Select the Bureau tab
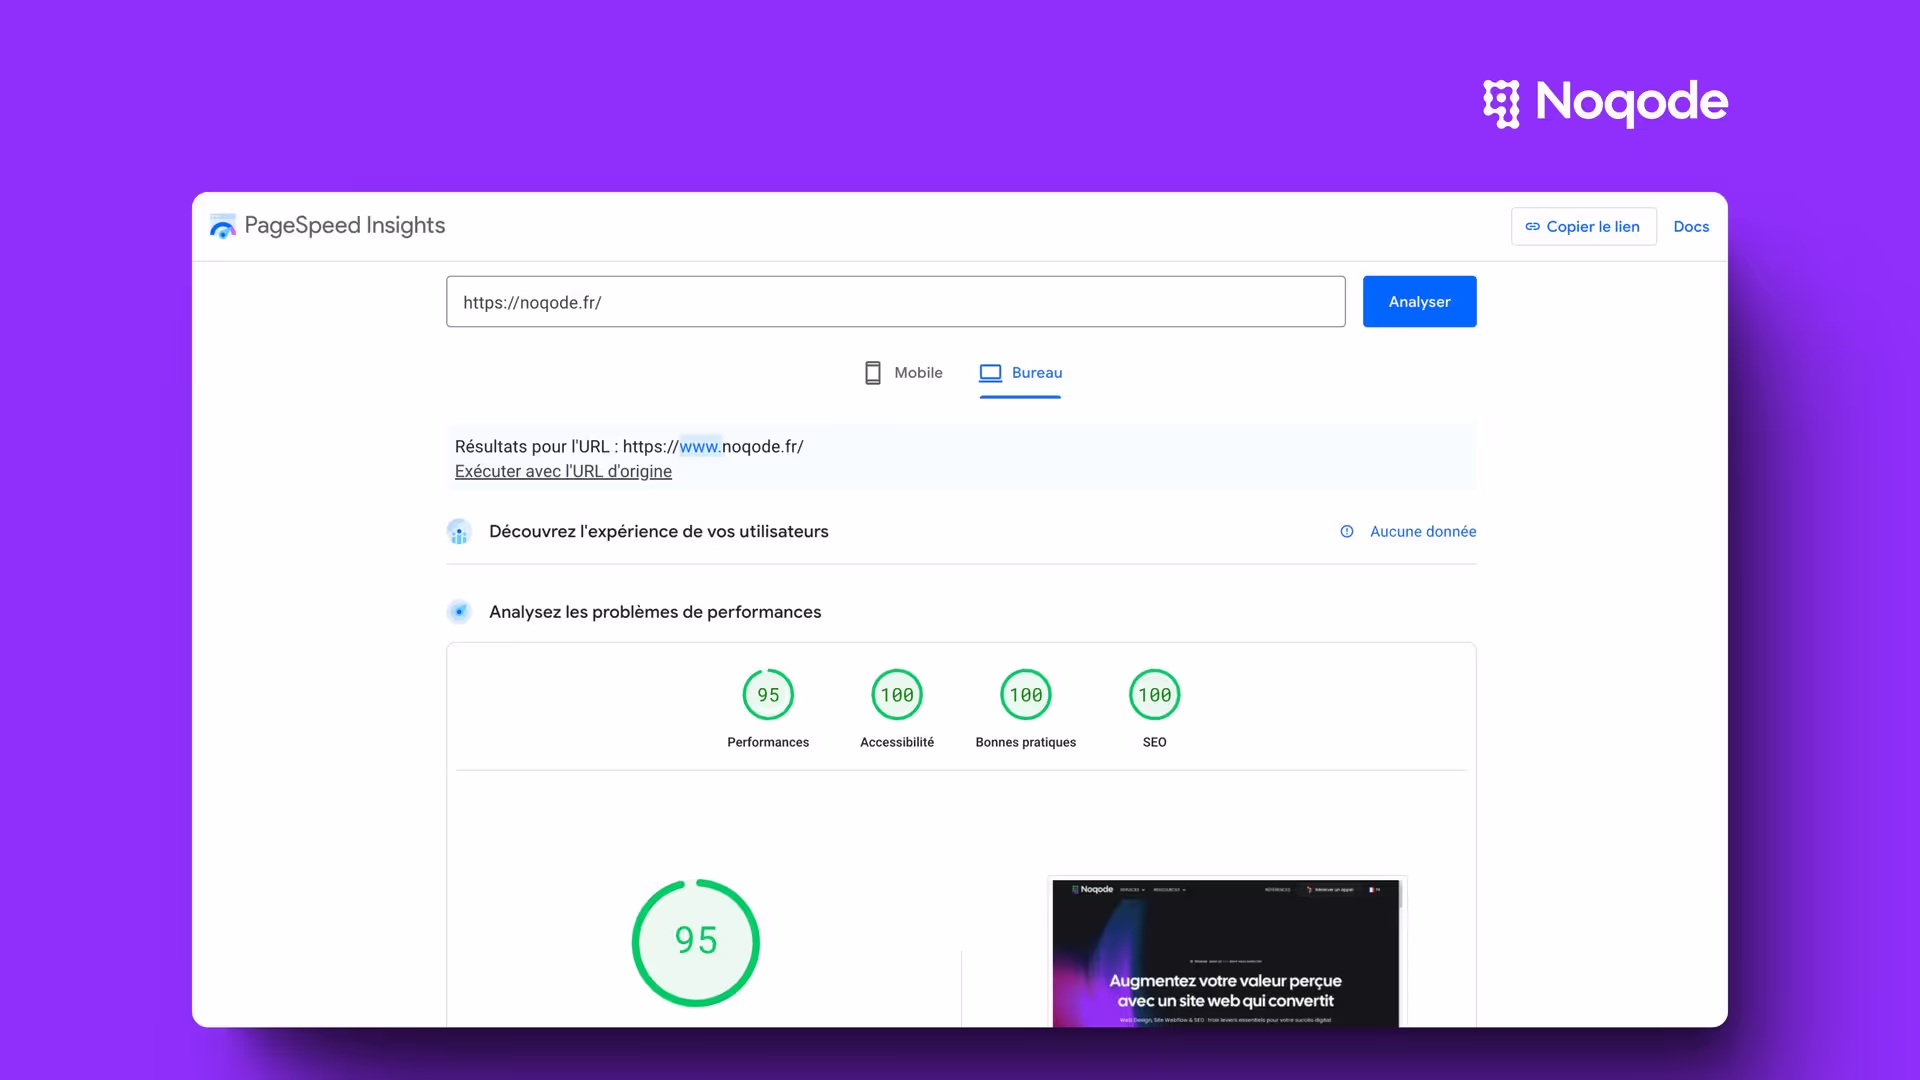The height and width of the screenshot is (1080, 1920). [x=1036, y=373]
